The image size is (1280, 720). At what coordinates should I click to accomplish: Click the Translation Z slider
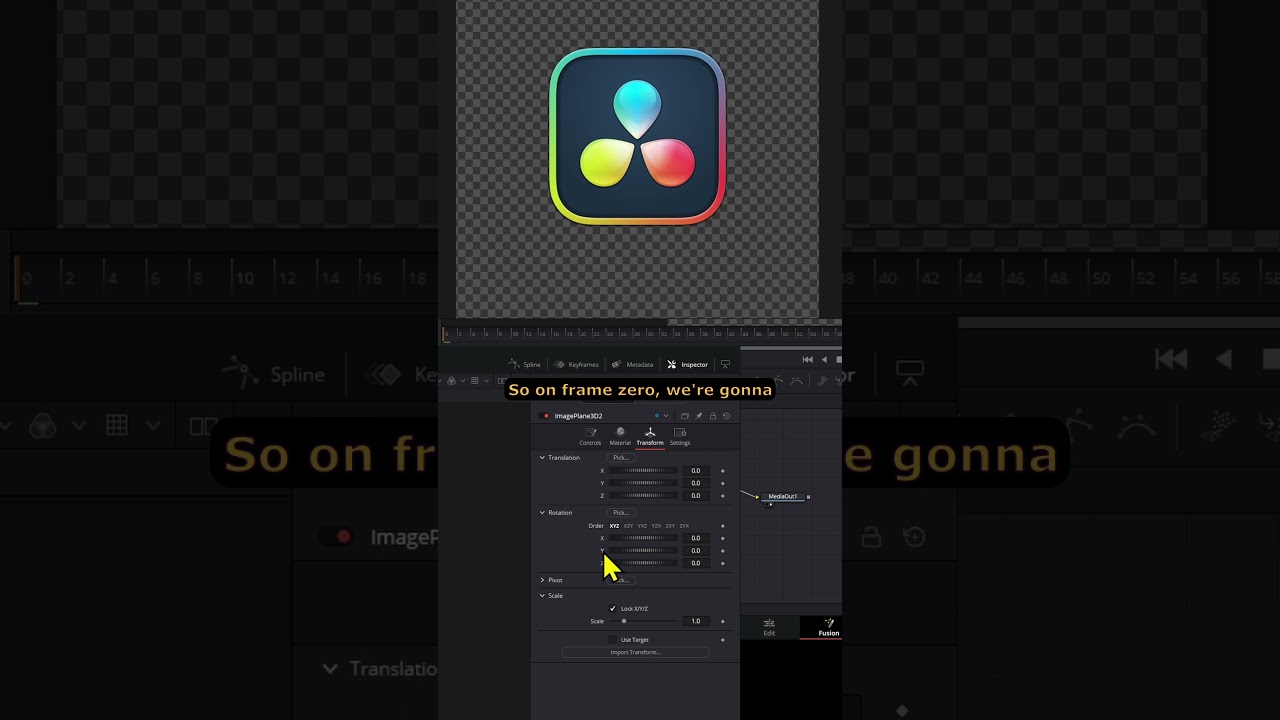click(643, 495)
